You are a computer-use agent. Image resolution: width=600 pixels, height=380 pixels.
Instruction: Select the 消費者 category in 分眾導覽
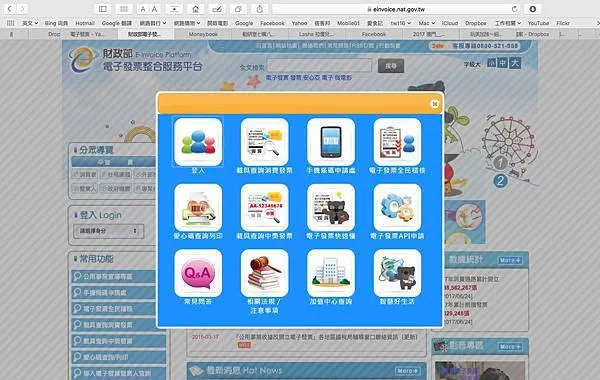(85, 175)
